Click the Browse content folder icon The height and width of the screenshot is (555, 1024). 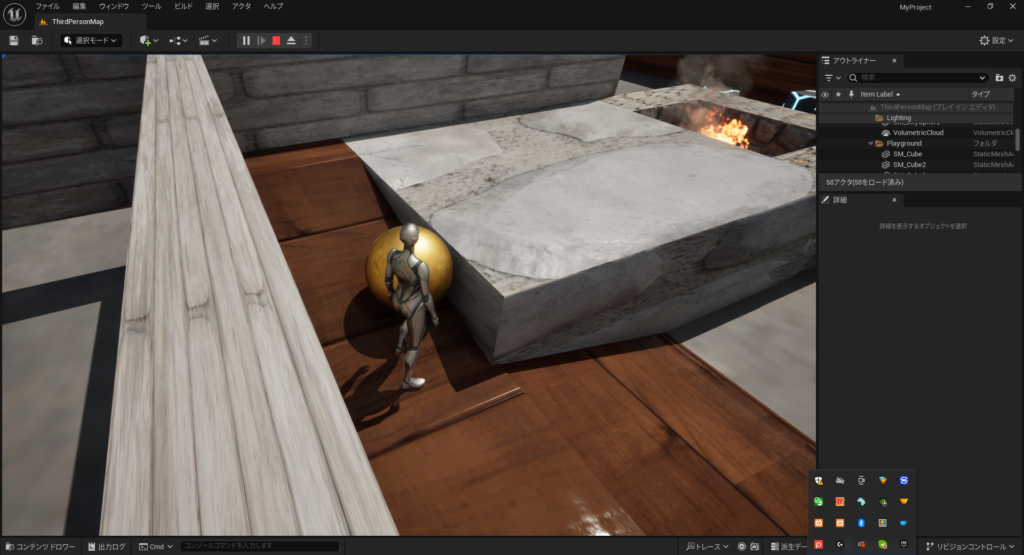click(37, 40)
